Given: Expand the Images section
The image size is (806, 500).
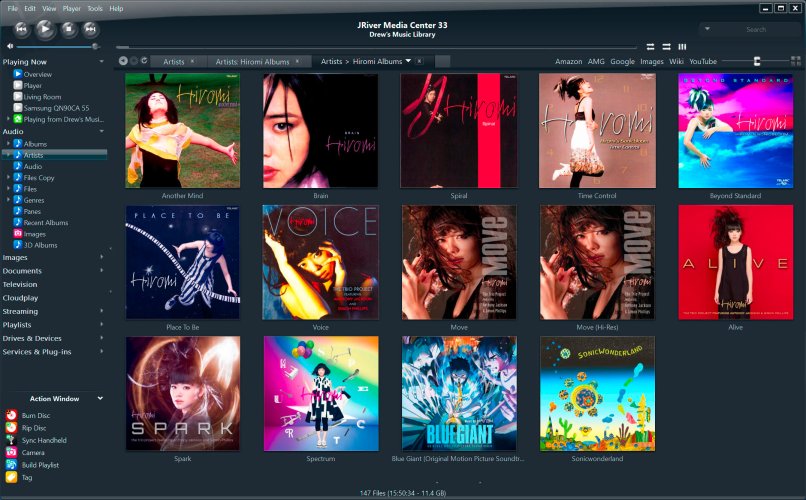Looking at the screenshot, I should (x=101, y=257).
